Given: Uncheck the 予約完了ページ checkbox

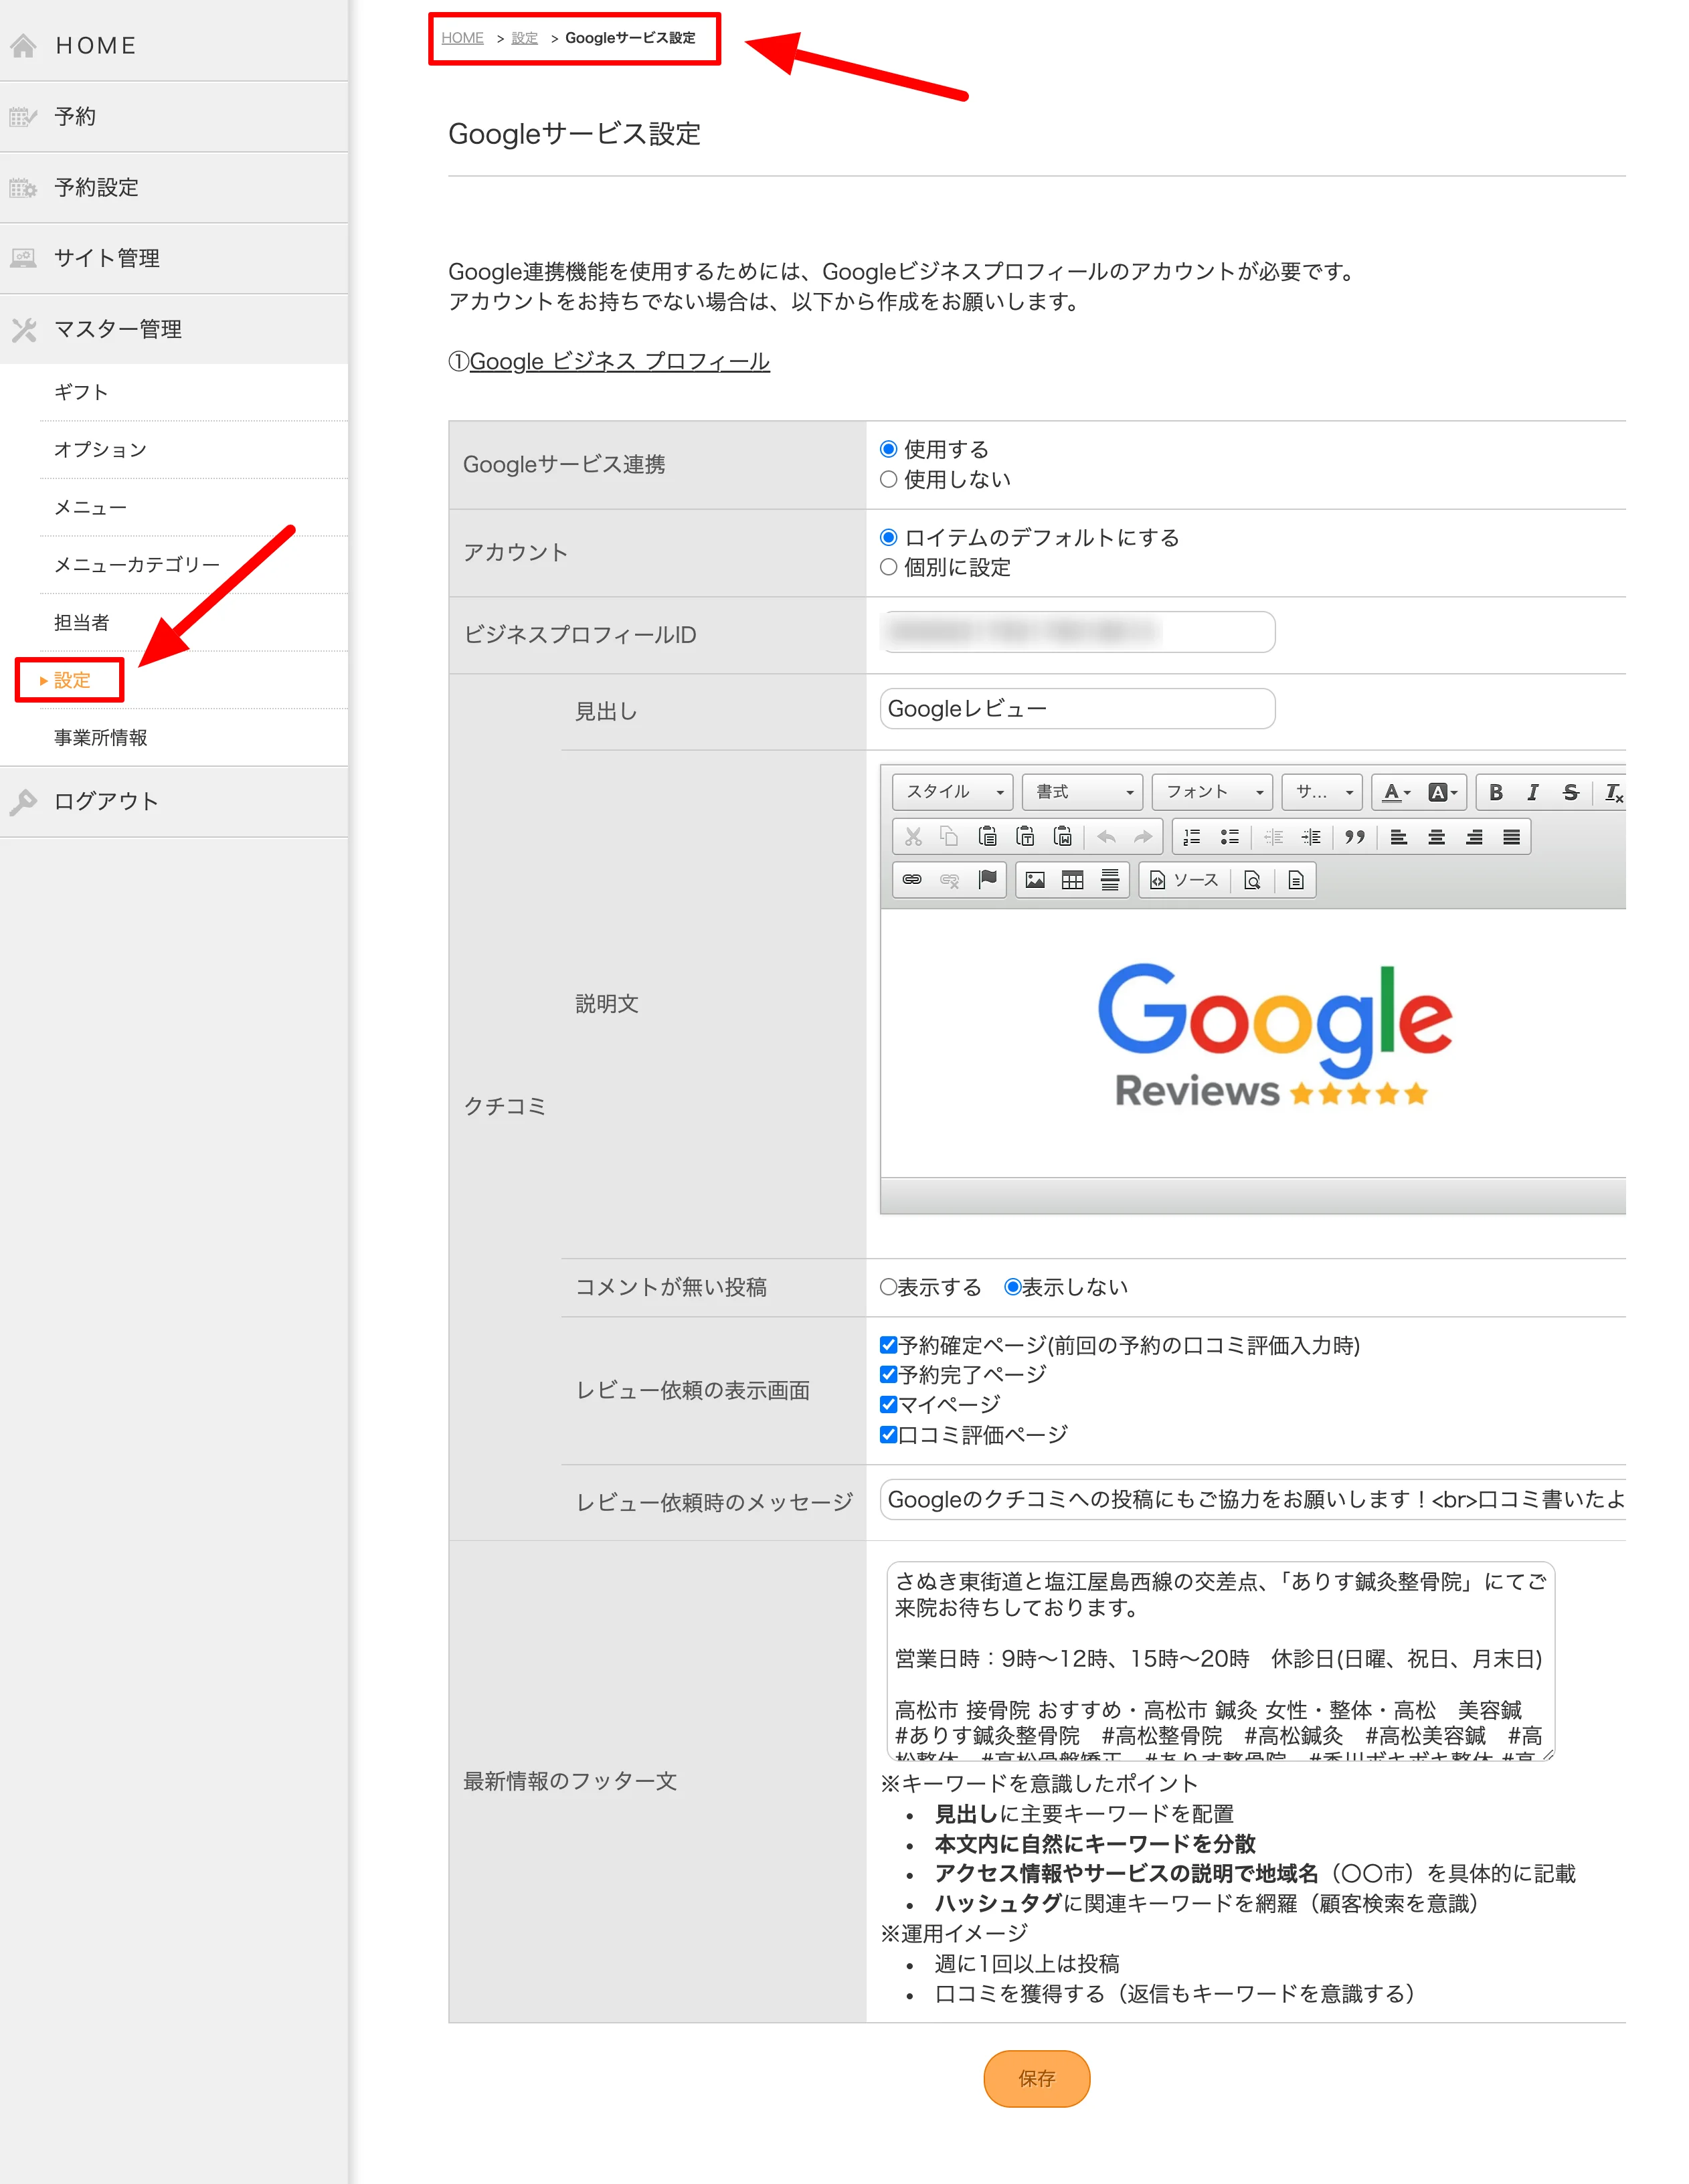Looking at the screenshot, I should click(x=888, y=1374).
